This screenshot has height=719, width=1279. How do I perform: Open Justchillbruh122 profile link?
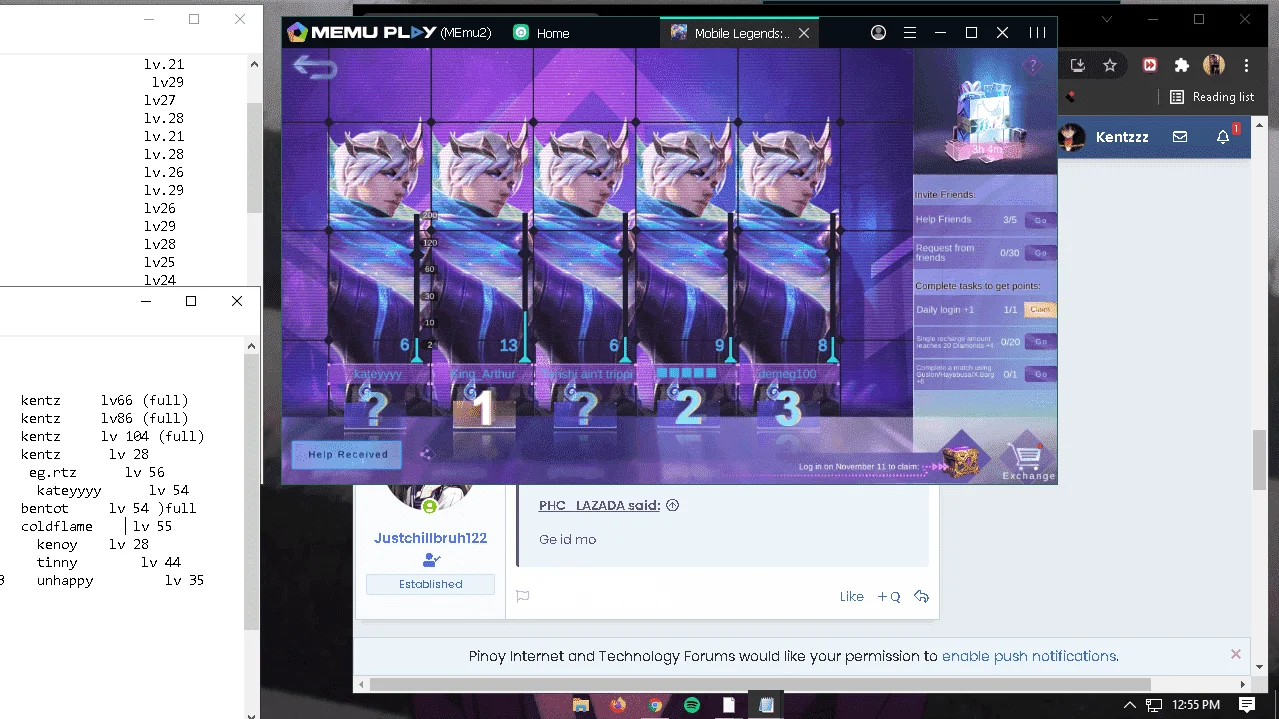pos(430,538)
